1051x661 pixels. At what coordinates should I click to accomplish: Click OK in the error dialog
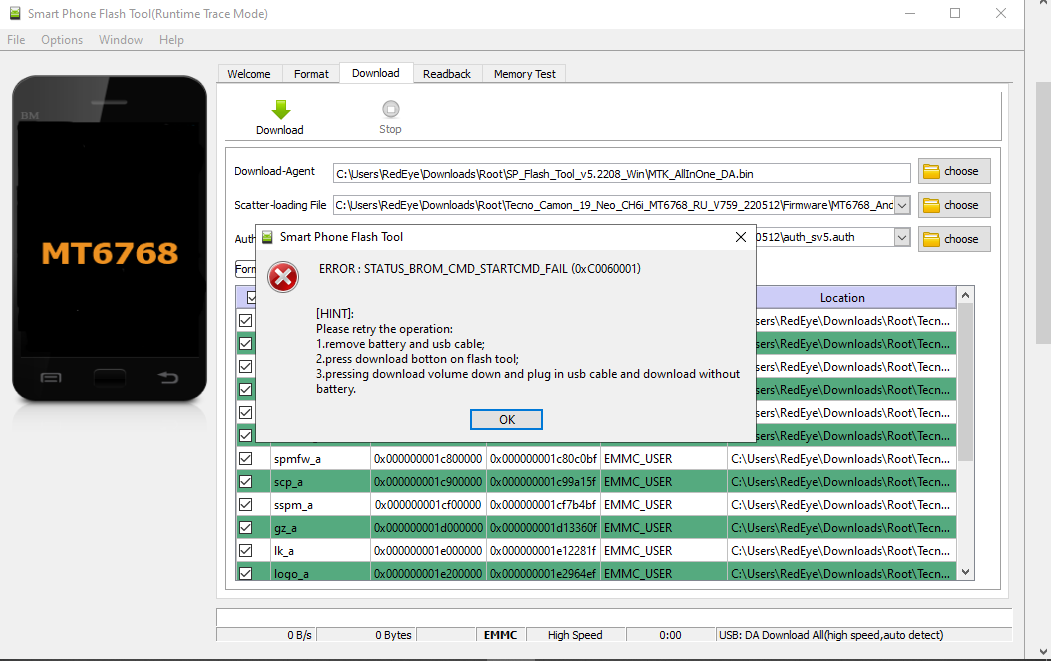506,420
